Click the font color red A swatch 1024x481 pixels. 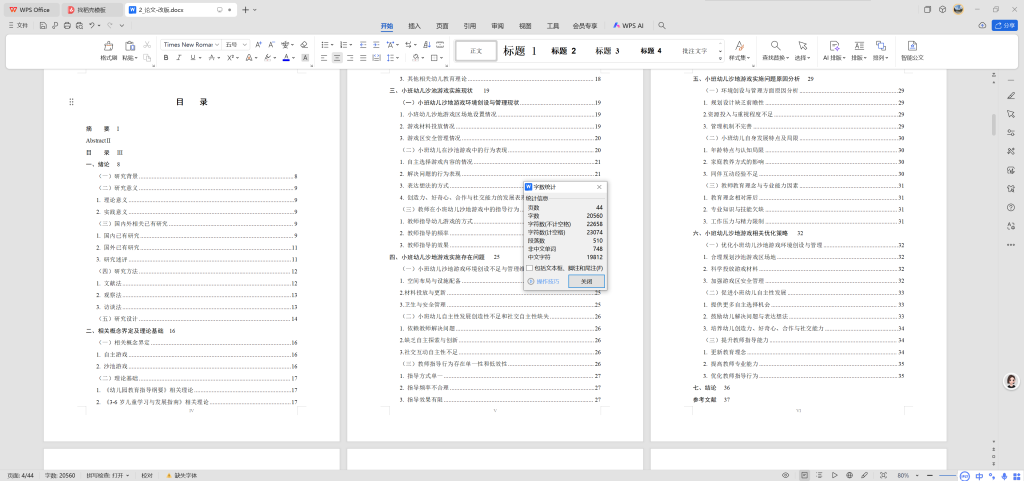[x=286, y=59]
